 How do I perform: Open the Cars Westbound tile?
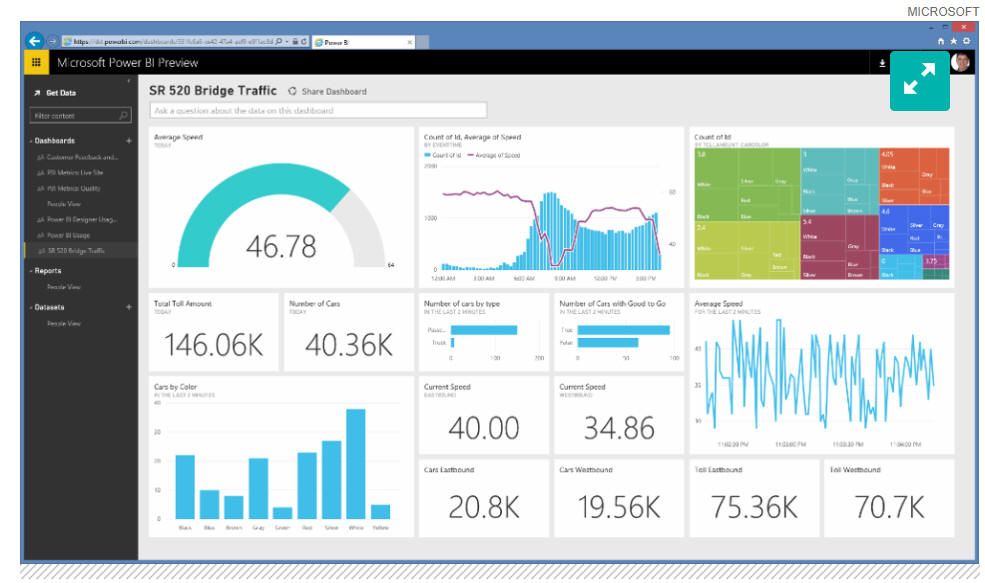click(x=619, y=498)
